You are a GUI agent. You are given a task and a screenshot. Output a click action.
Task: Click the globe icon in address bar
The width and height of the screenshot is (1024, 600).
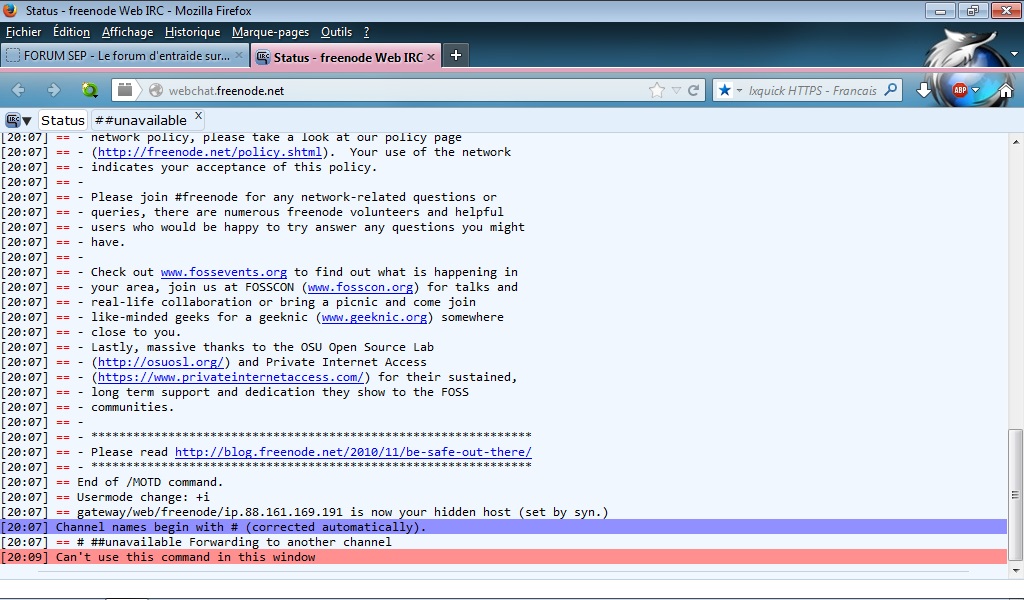[155, 91]
